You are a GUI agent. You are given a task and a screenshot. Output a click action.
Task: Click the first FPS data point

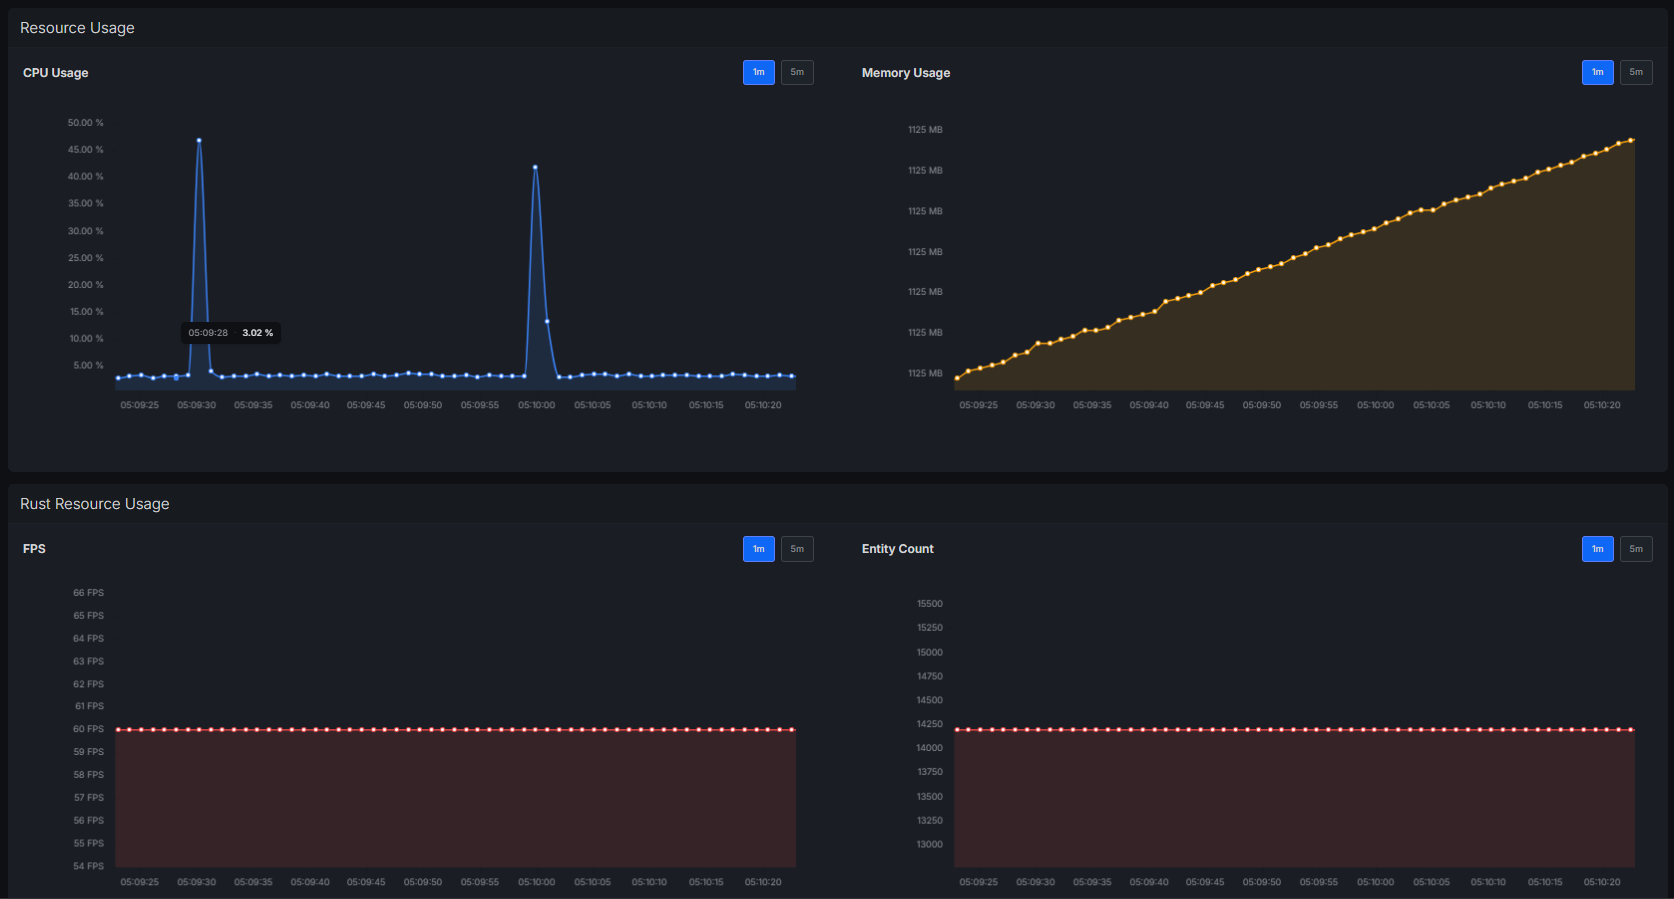[x=118, y=730]
